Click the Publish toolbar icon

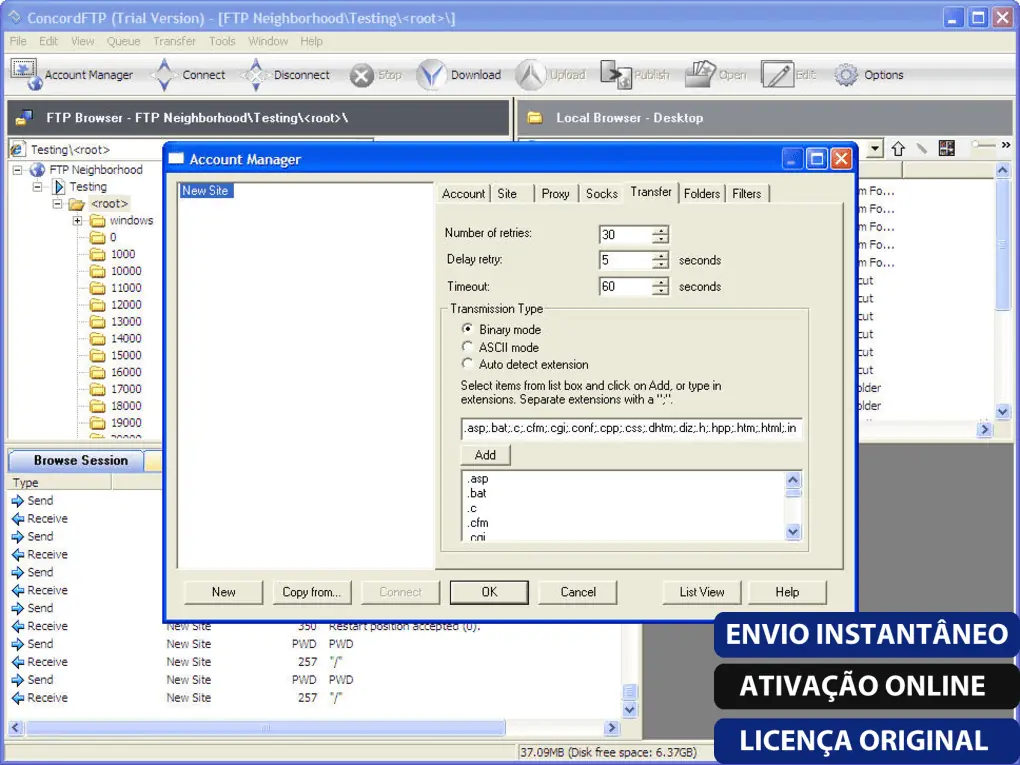pyautogui.click(x=615, y=75)
